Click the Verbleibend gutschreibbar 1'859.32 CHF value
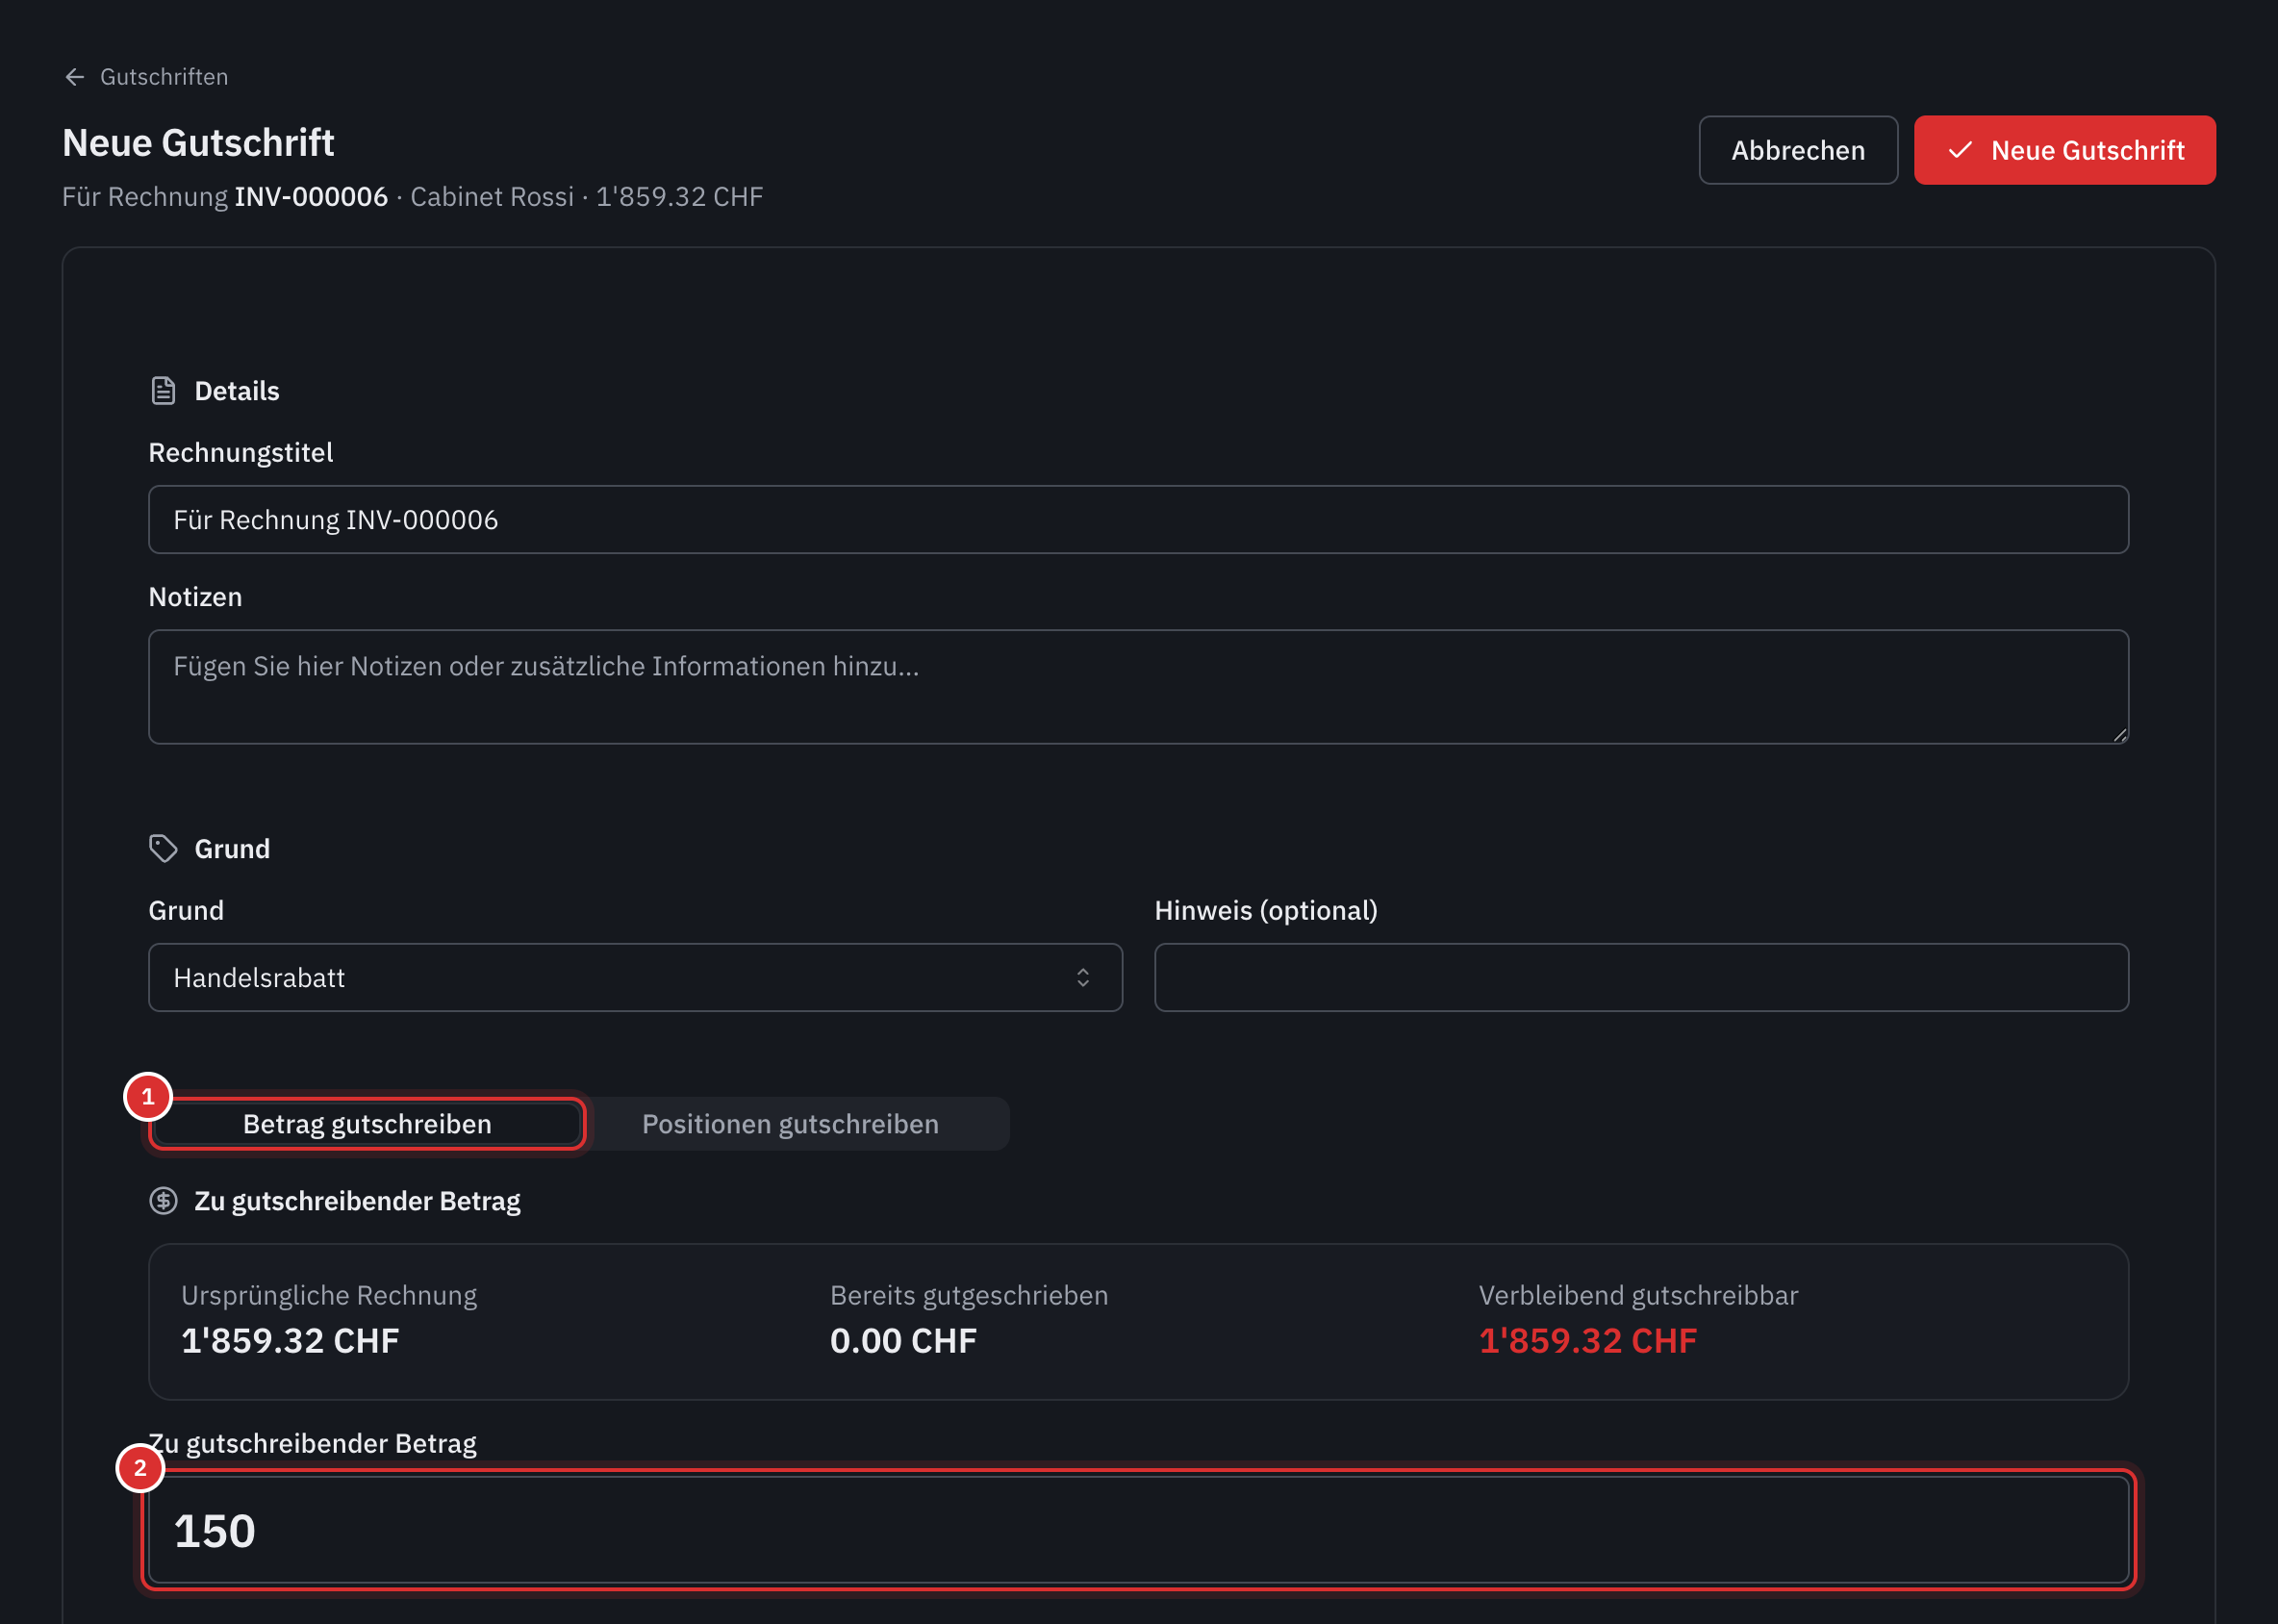The image size is (2278, 1624). [1588, 1341]
